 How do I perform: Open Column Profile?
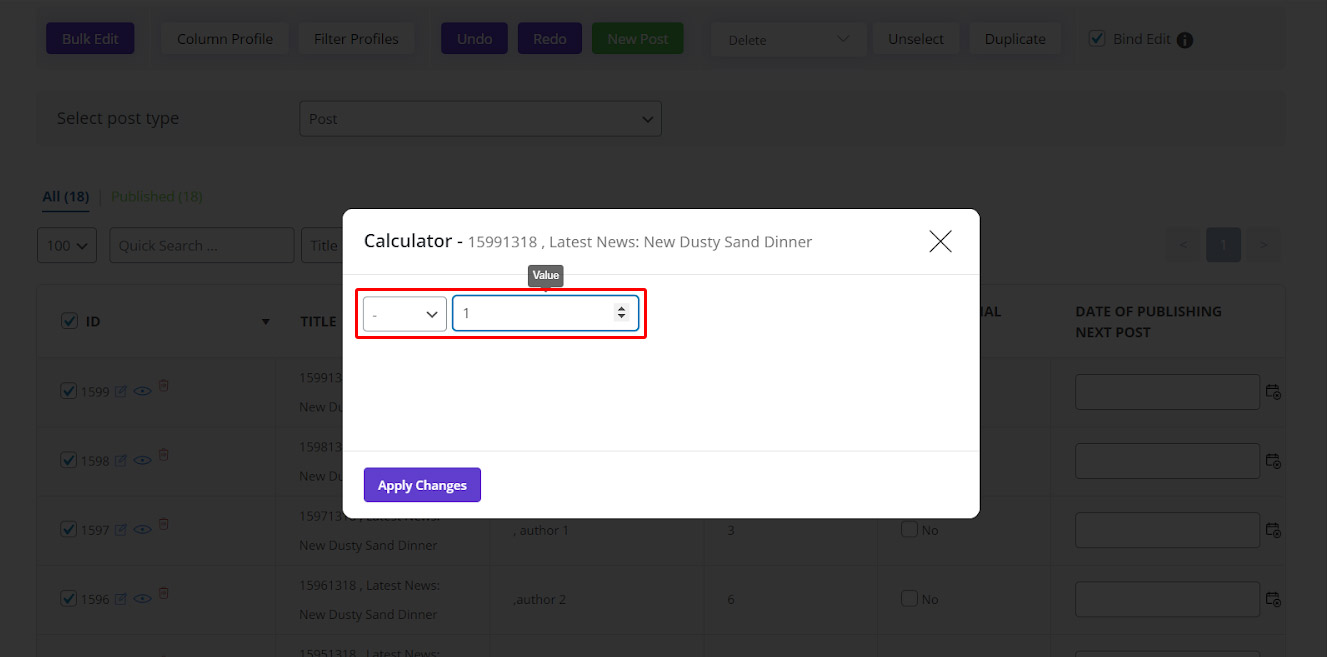click(225, 39)
